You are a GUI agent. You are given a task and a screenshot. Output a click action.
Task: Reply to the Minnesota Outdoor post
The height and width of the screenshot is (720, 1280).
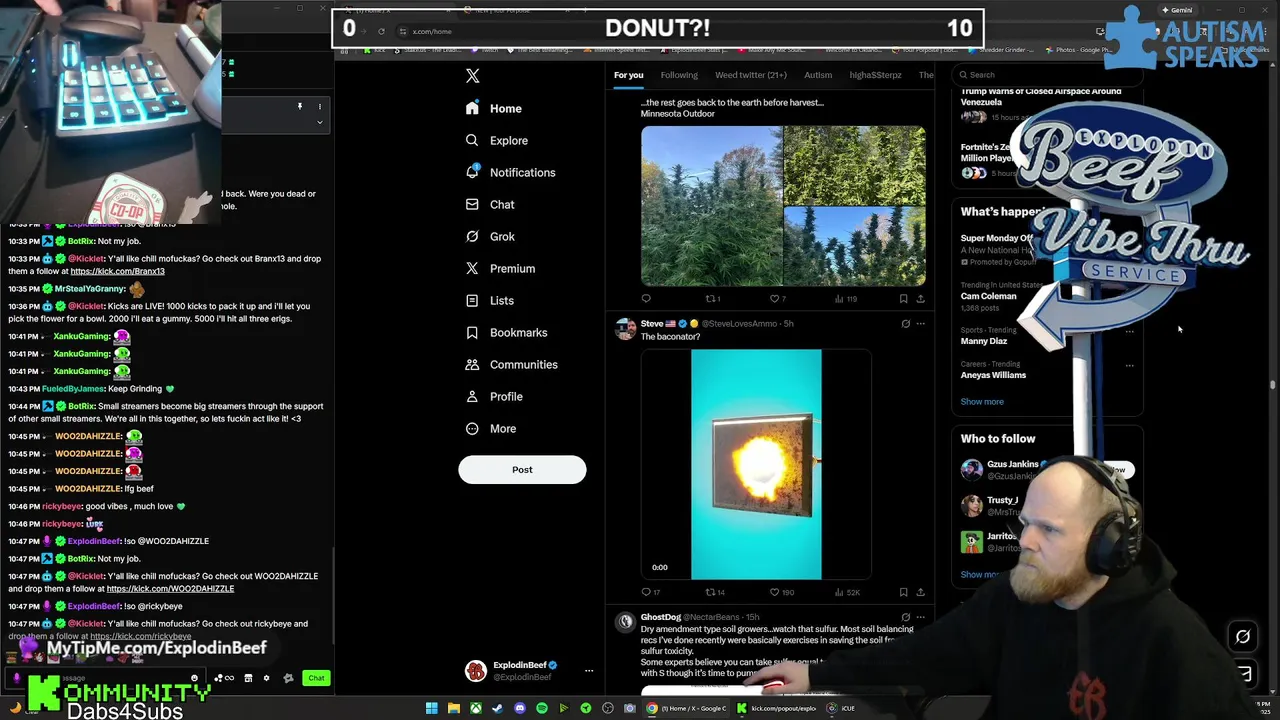tap(646, 298)
